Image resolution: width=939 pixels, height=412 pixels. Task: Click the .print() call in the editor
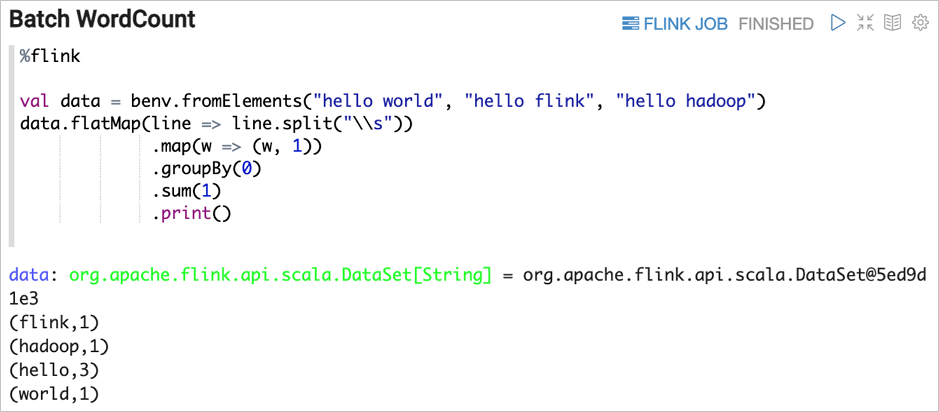coord(192,214)
